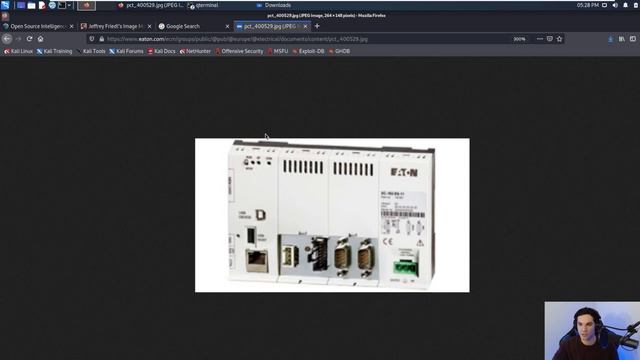Go back to the previous page
The width and height of the screenshot is (640, 360).
click(x=7, y=39)
